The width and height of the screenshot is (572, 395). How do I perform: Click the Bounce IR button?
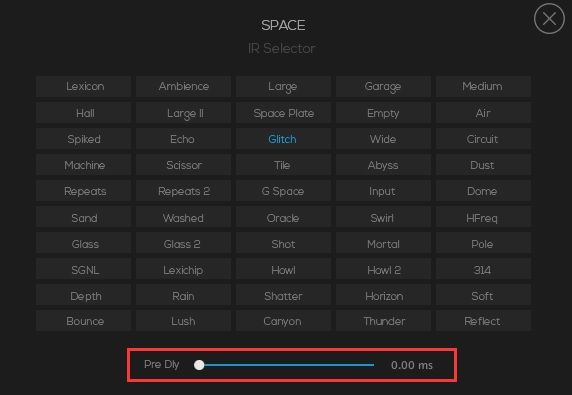pyautogui.click(x=84, y=321)
